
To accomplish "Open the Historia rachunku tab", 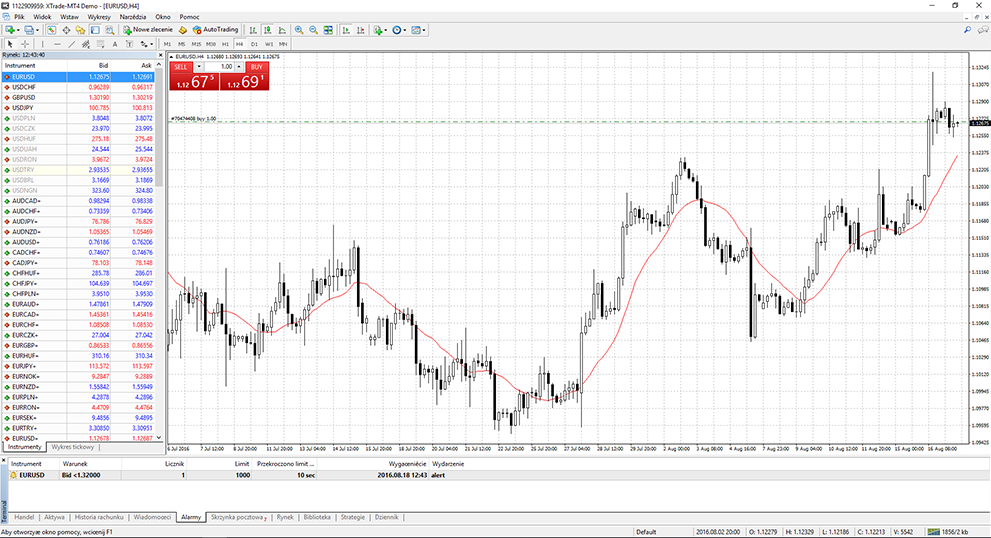I will (99, 517).
